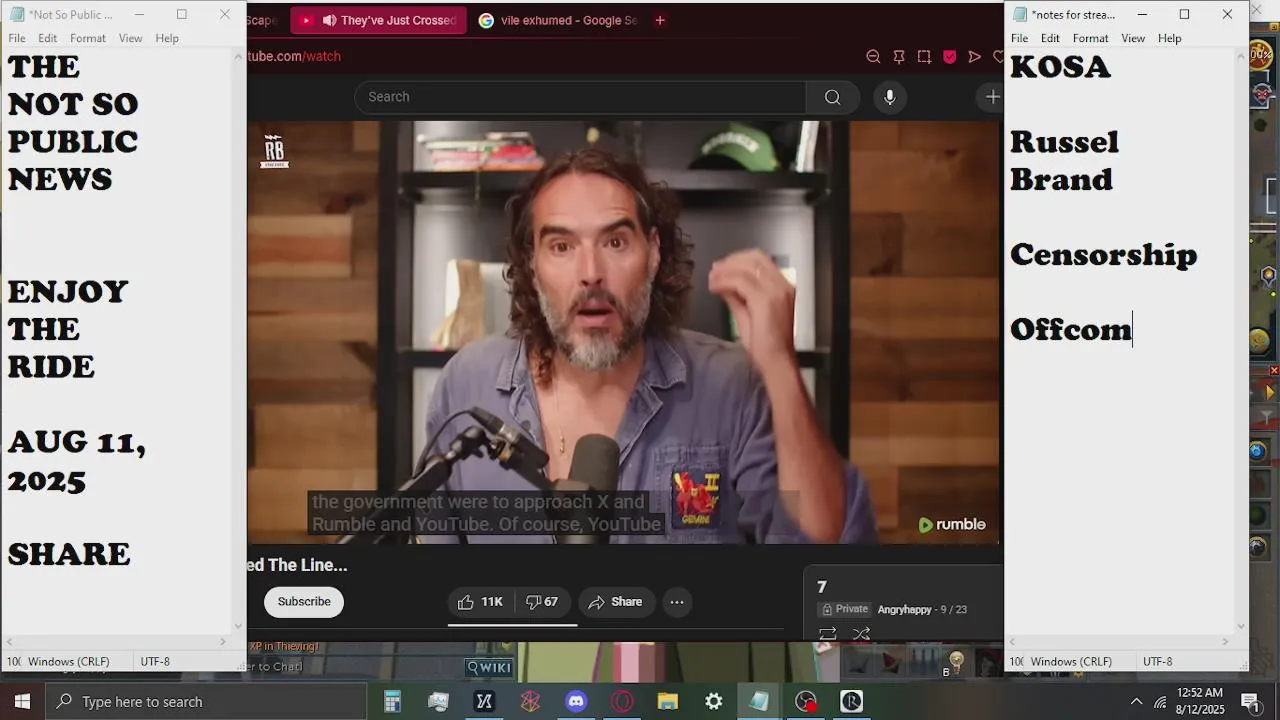Open the Discord taskbar icon

(x=576, y=701)
